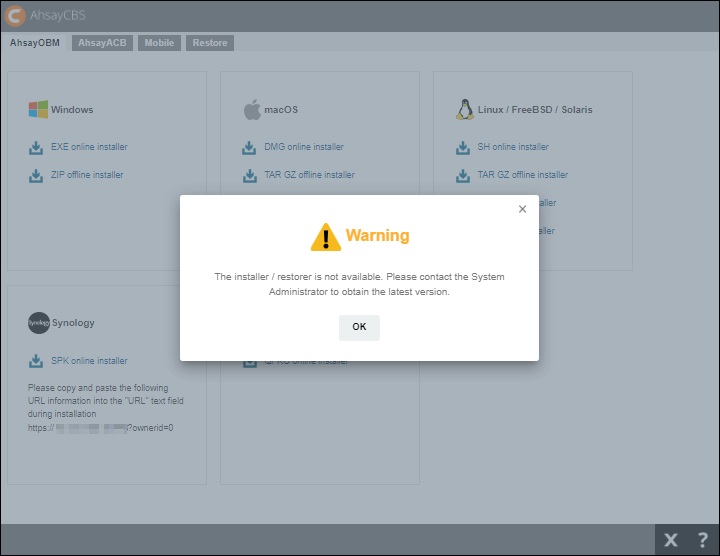The image size is (720, 556).
Task: Download macOS TAR GZ offline installer link
Action: tap(309, 175)
